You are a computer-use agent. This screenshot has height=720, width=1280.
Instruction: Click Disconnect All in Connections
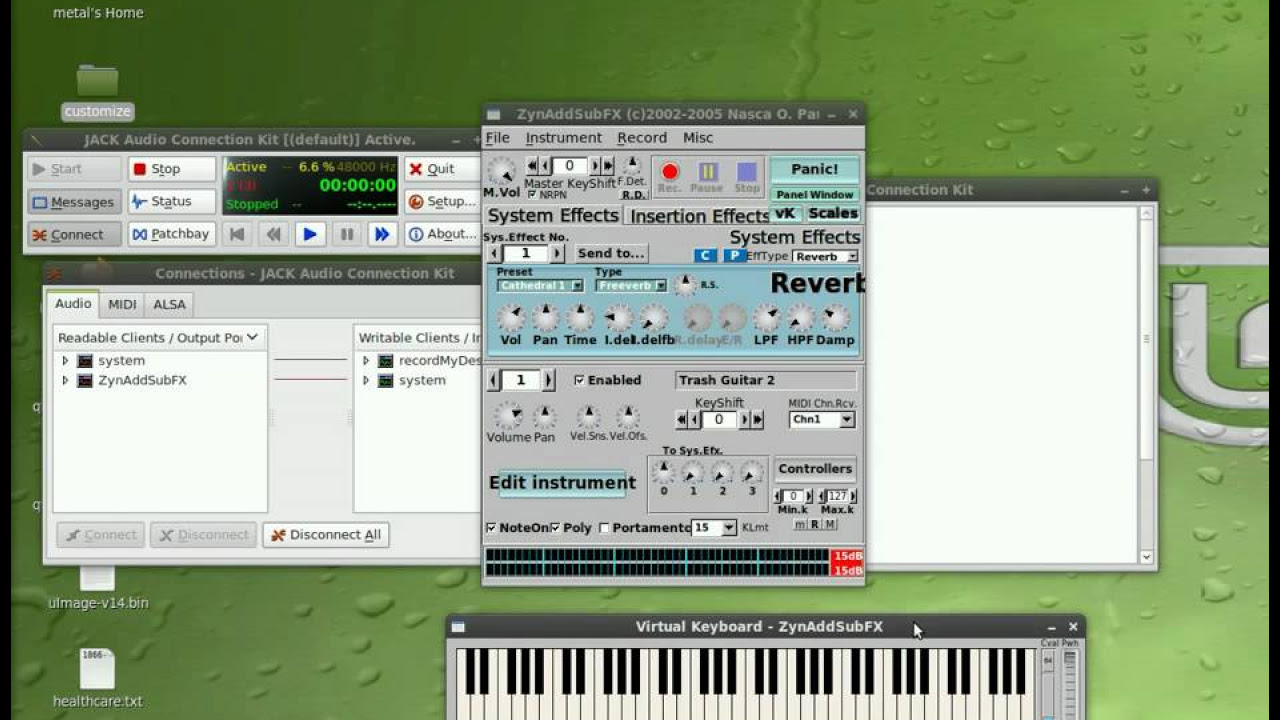(x=326, y=535)
